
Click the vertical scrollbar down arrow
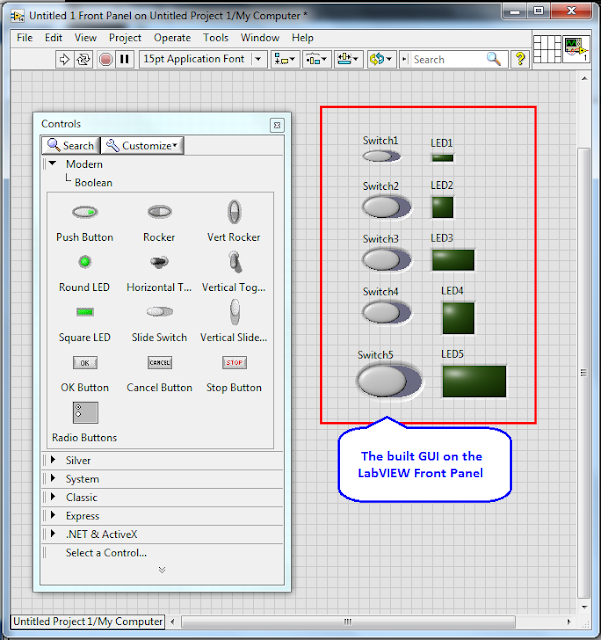[x=584, y=607]
